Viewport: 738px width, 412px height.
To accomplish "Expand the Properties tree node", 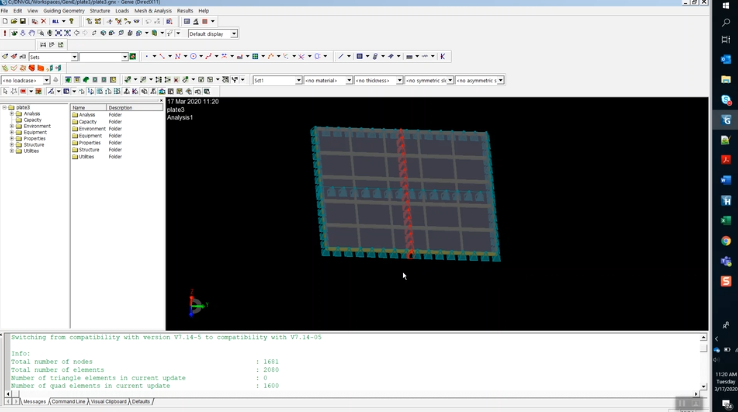I will (12, 138).
